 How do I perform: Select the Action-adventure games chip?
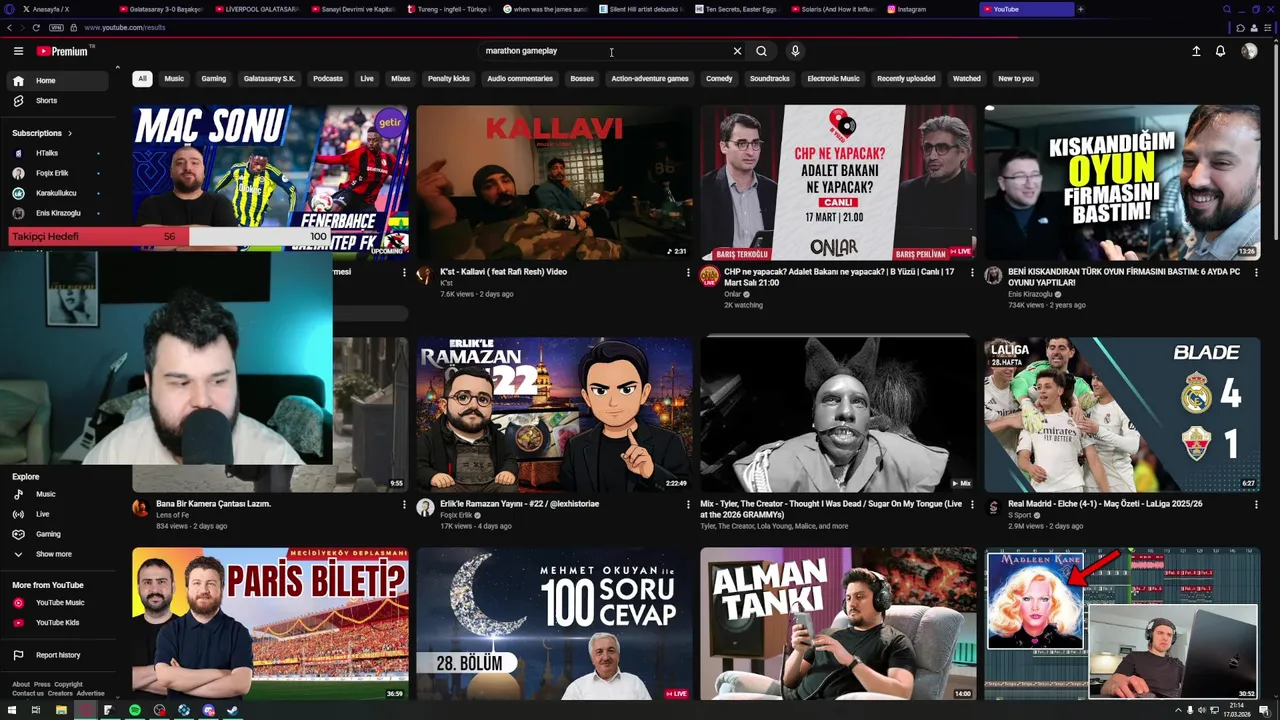[x=650, y=79]
